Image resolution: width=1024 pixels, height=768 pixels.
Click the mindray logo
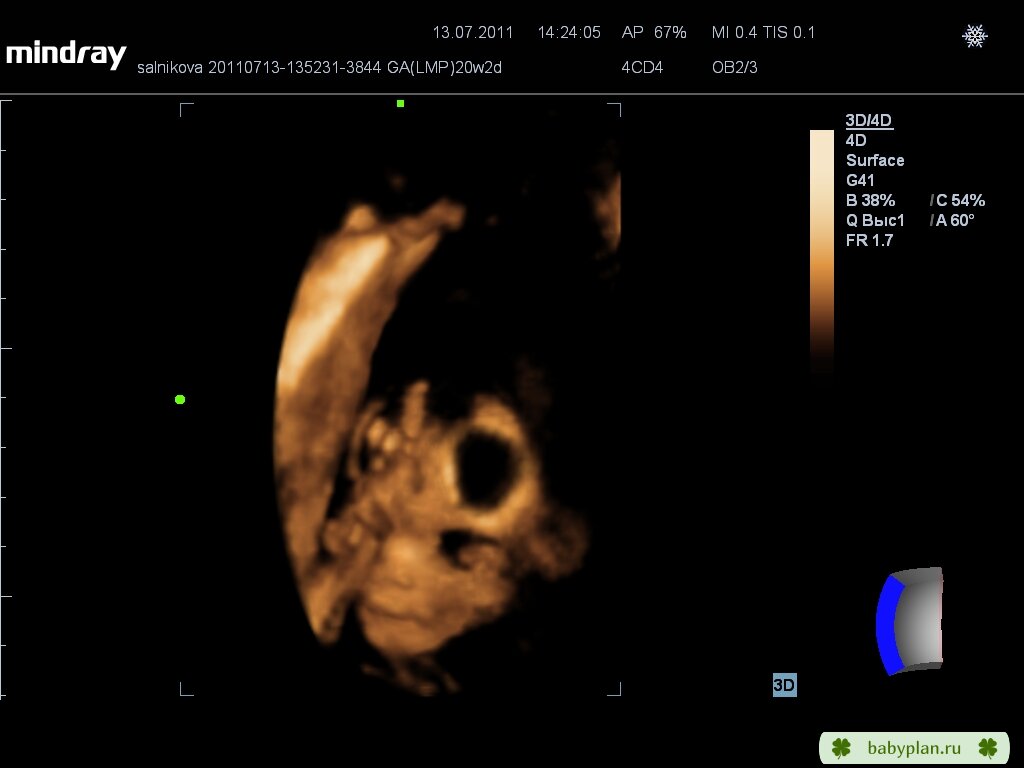pyautogui.click(x=66, y=54)
